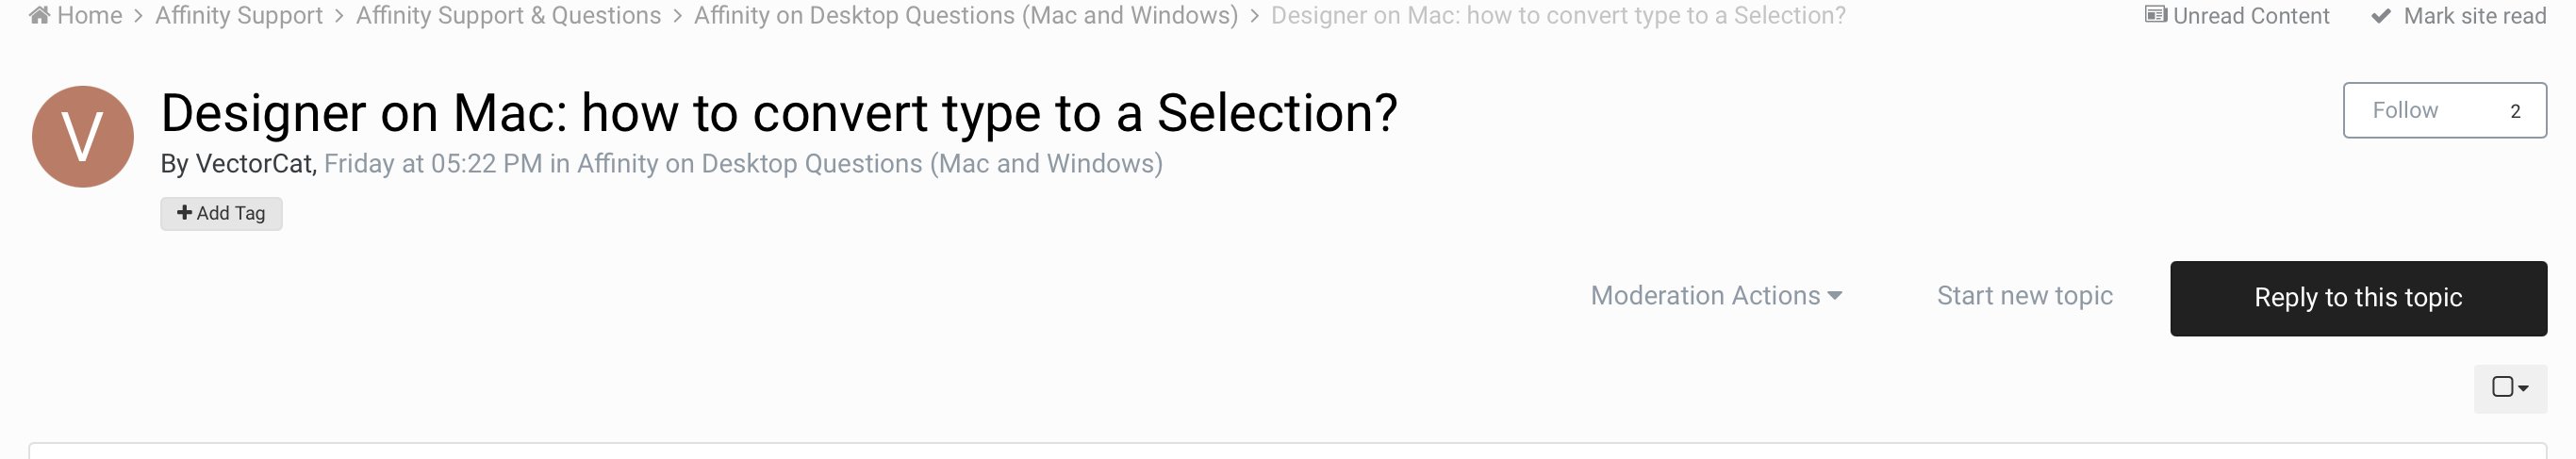Click the Friday at 05:22 PM timestamp
Image resolution: width=2576 pixels, height=459 pixels.
coord(433,164)
